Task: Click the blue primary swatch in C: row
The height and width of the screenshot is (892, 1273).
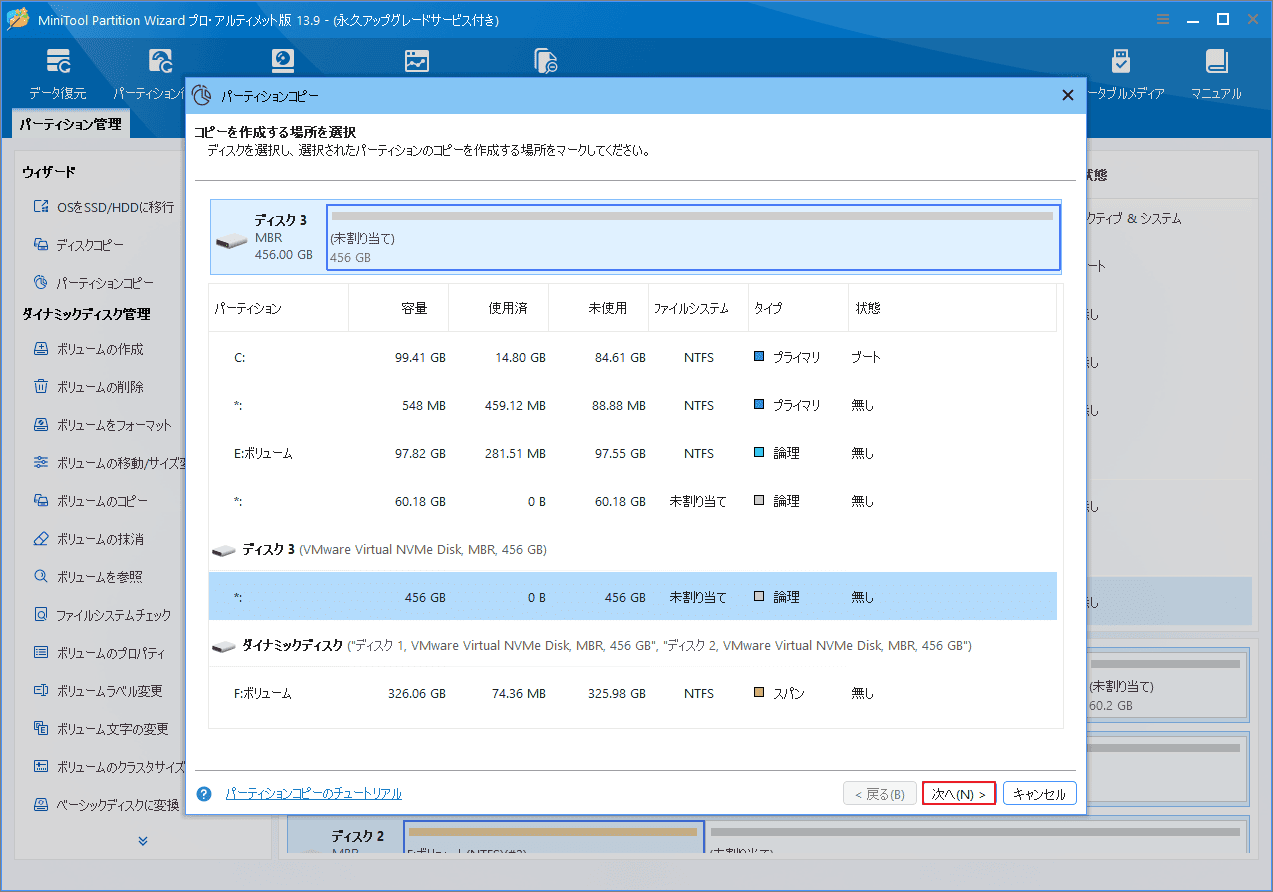Action: tap(759, 357)
